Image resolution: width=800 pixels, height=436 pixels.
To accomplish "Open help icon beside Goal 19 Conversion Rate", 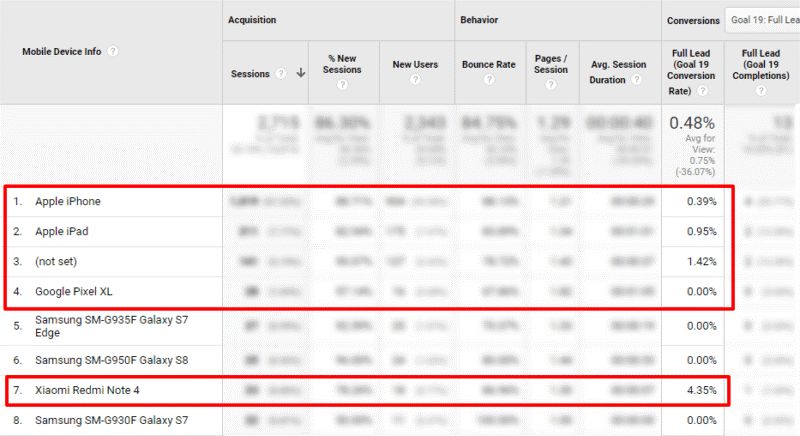I will 703,91.
